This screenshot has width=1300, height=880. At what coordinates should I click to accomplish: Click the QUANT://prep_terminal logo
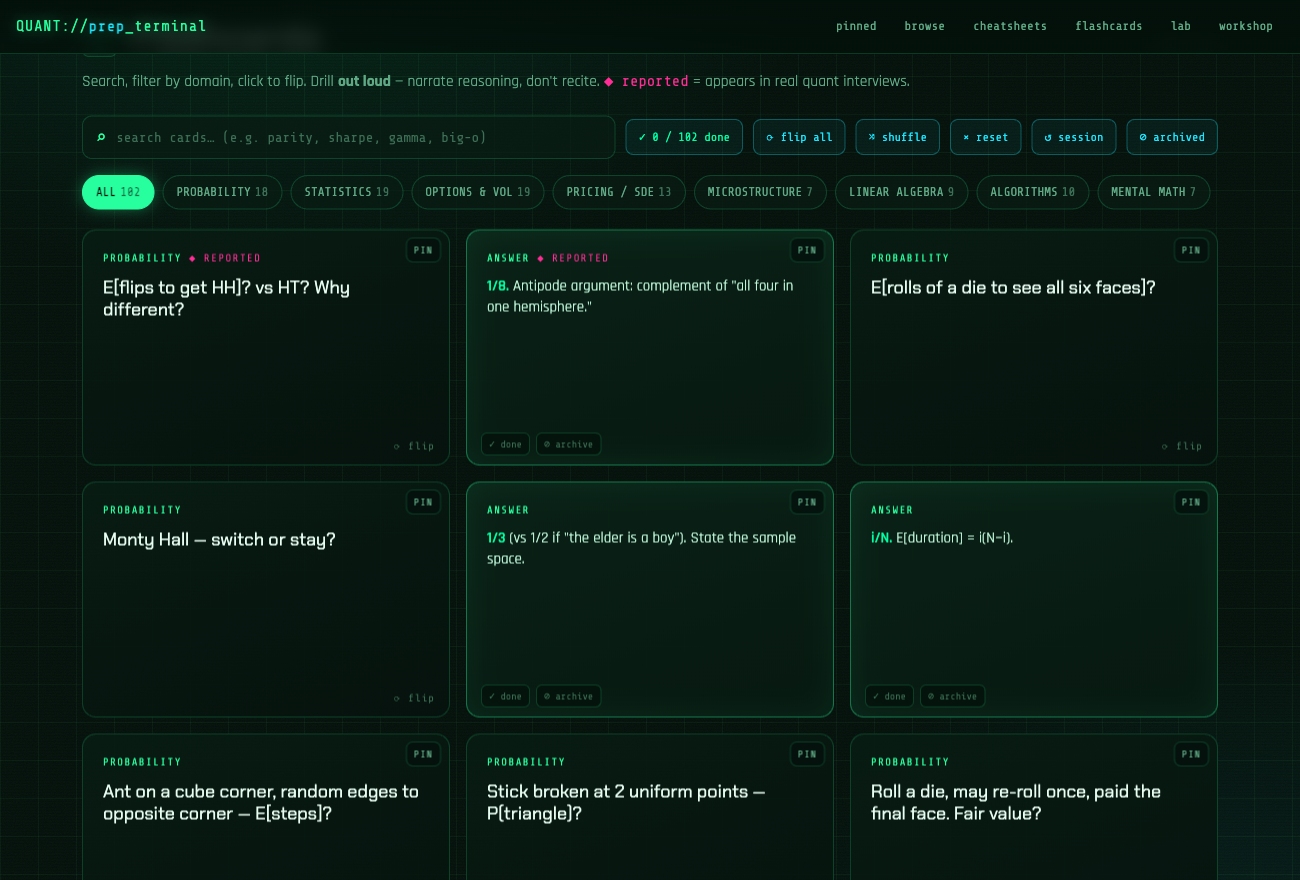[x=111, y=26]
